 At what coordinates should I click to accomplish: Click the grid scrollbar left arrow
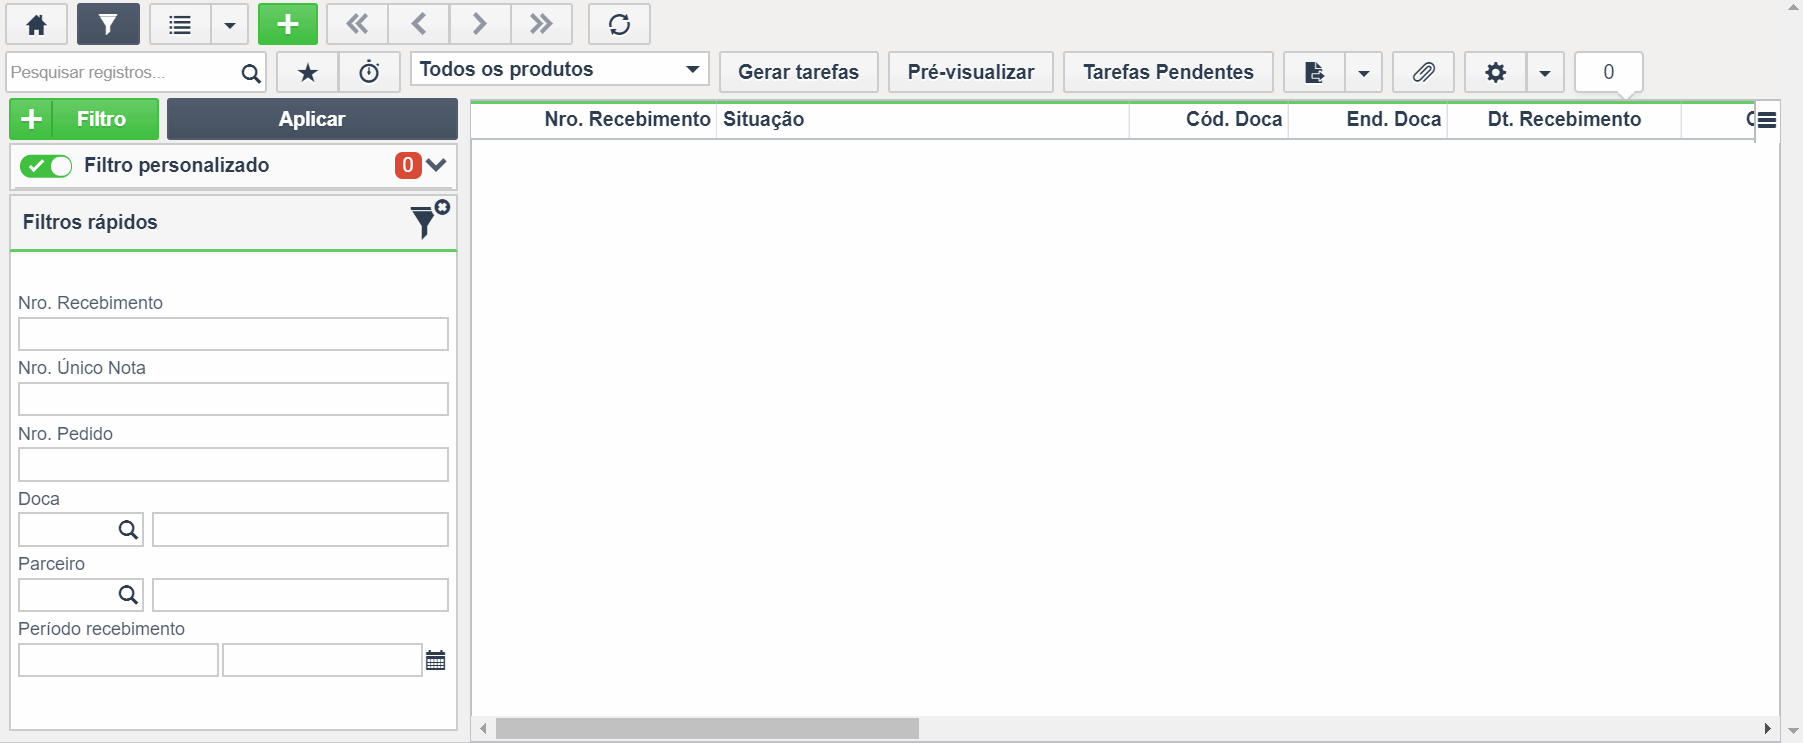483,728
